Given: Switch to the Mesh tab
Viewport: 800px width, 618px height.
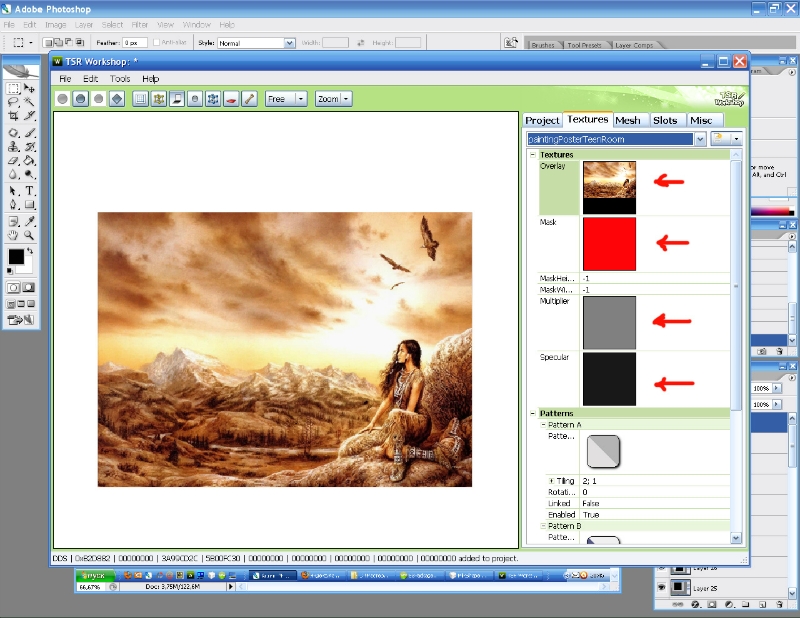Looking at the screenshot, I should pyautogui.click(x=628, y=120).
